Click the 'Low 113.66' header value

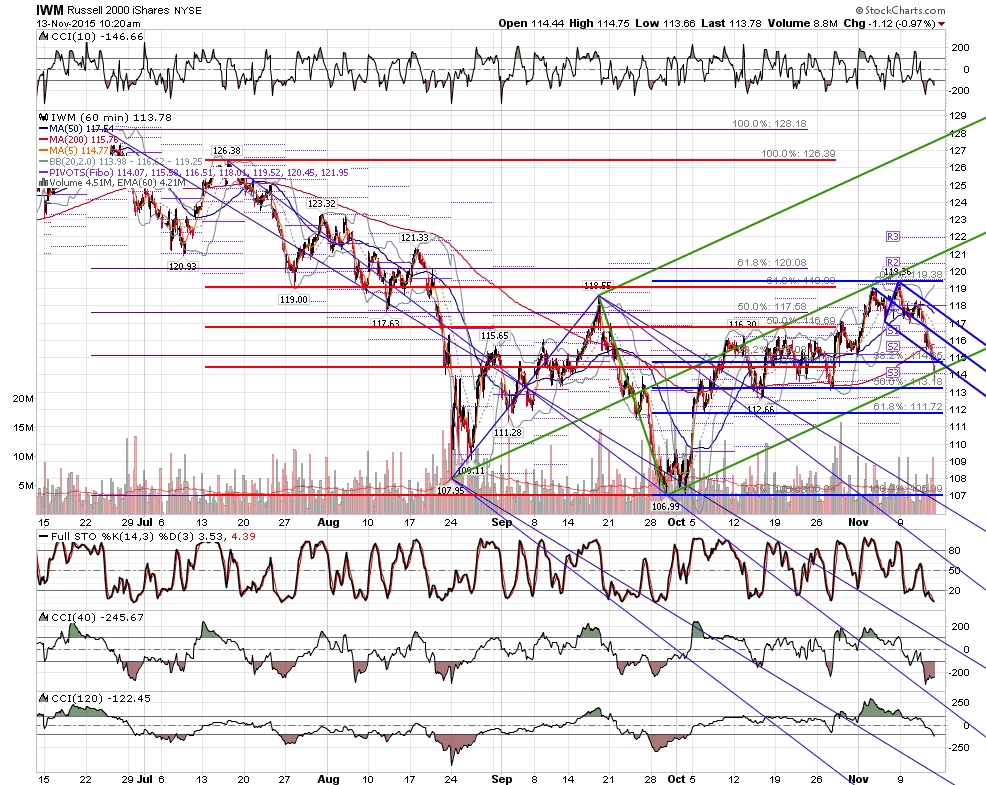(x=665, y=23)
